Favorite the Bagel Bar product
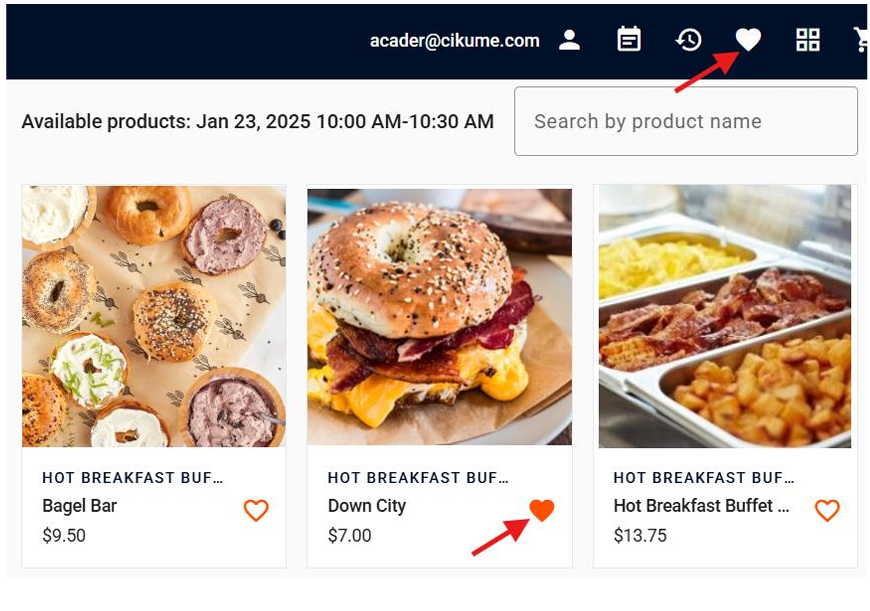This screenshot has width=870, height=611. 256,511
